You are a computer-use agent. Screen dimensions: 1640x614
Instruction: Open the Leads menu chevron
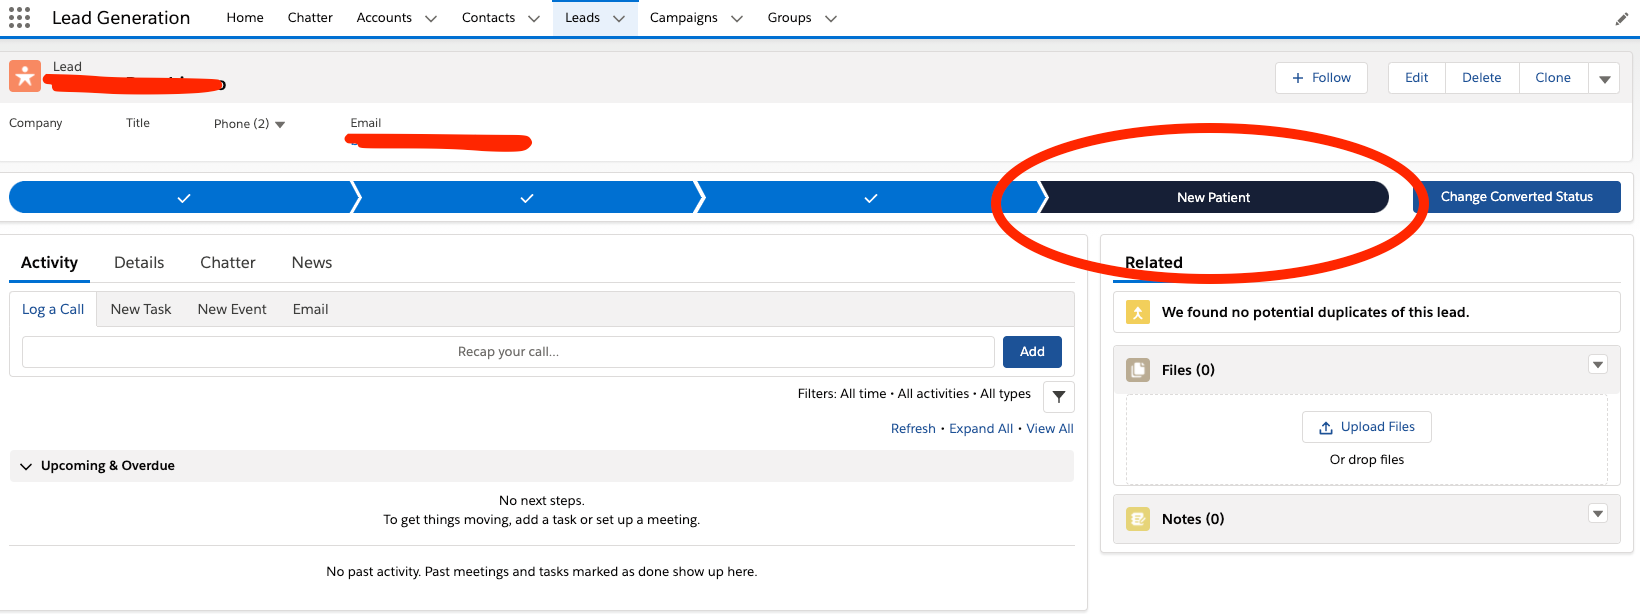coord(619,18)
